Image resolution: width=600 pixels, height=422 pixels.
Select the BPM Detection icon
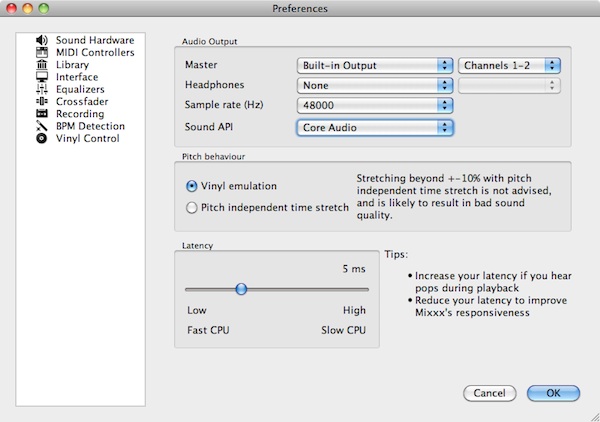click(x=42, y=126)
